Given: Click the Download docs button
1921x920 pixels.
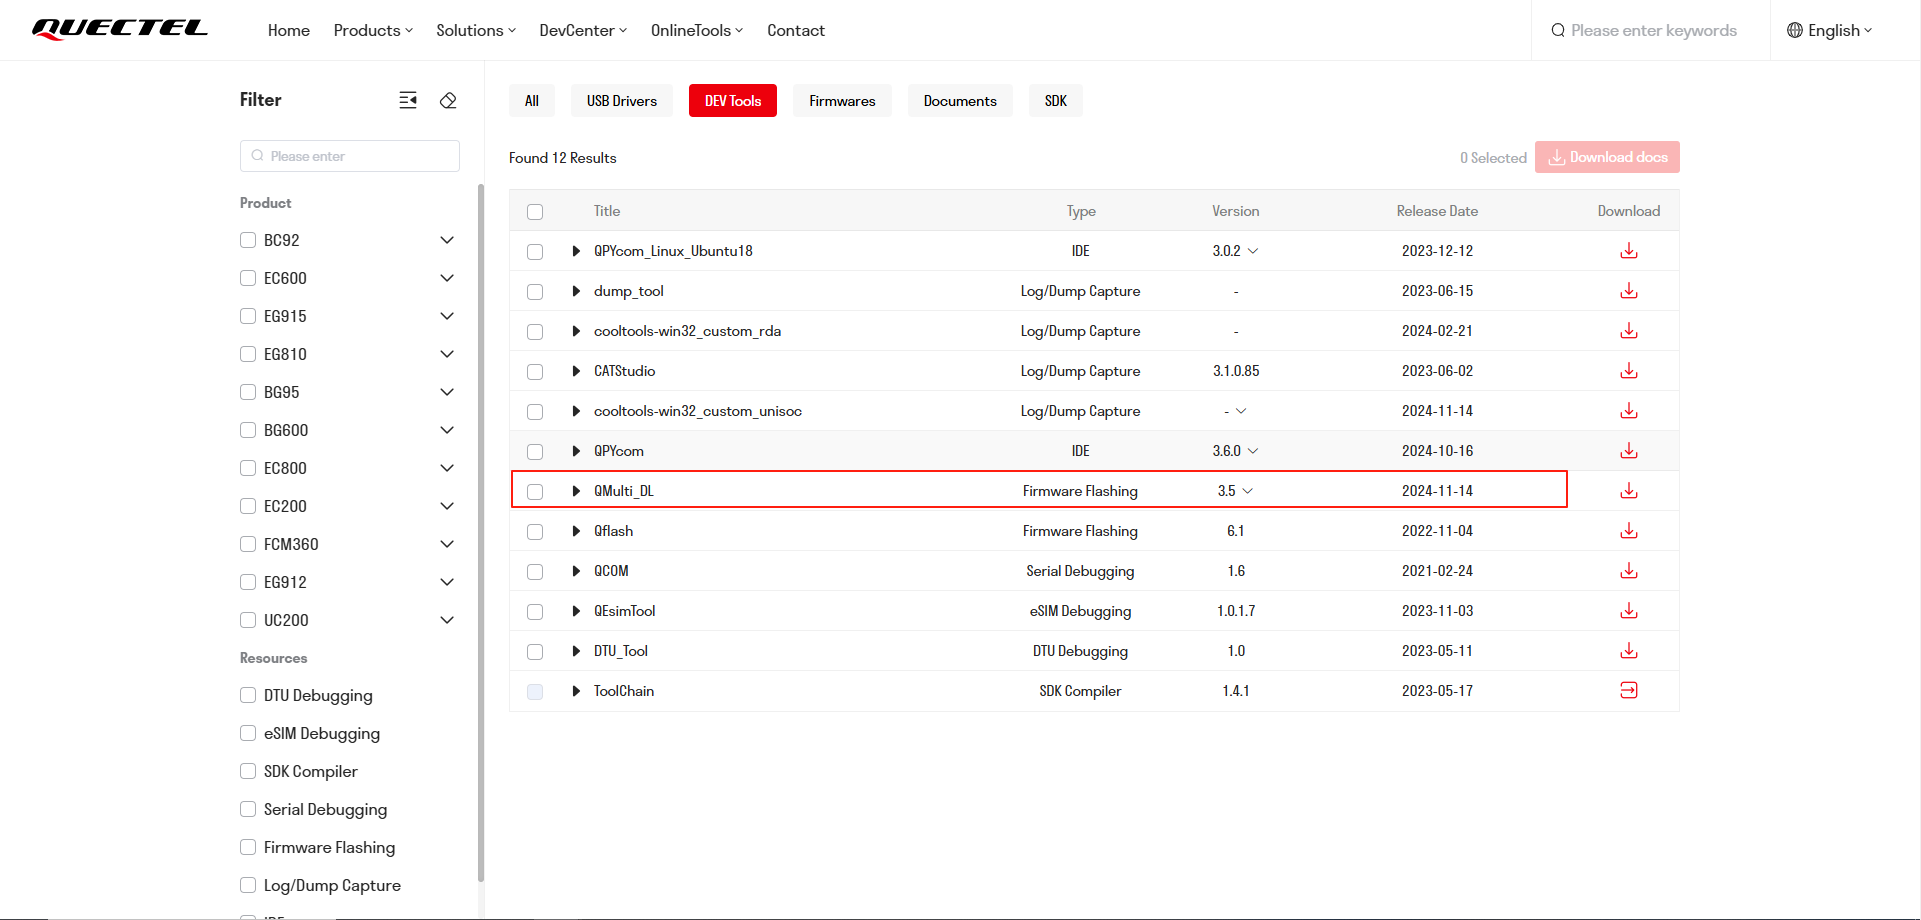Looking at the screenshot, I should (1607, 157).
